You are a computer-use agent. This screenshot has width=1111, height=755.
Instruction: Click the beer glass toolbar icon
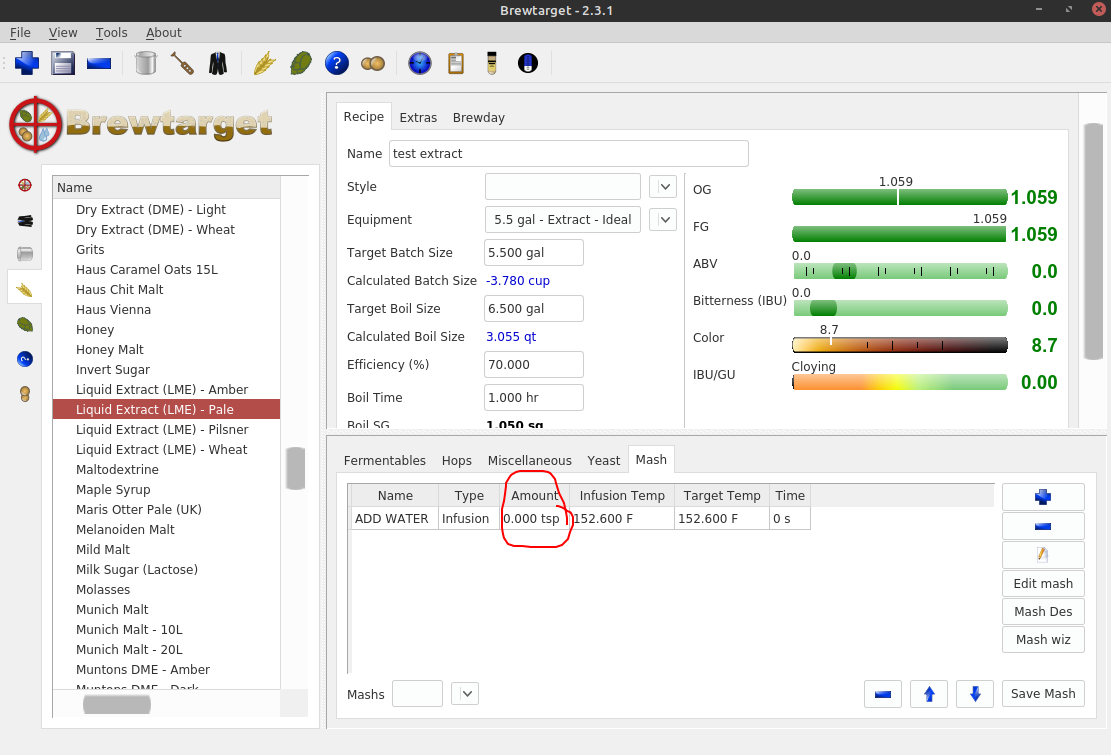click(492, 63)
